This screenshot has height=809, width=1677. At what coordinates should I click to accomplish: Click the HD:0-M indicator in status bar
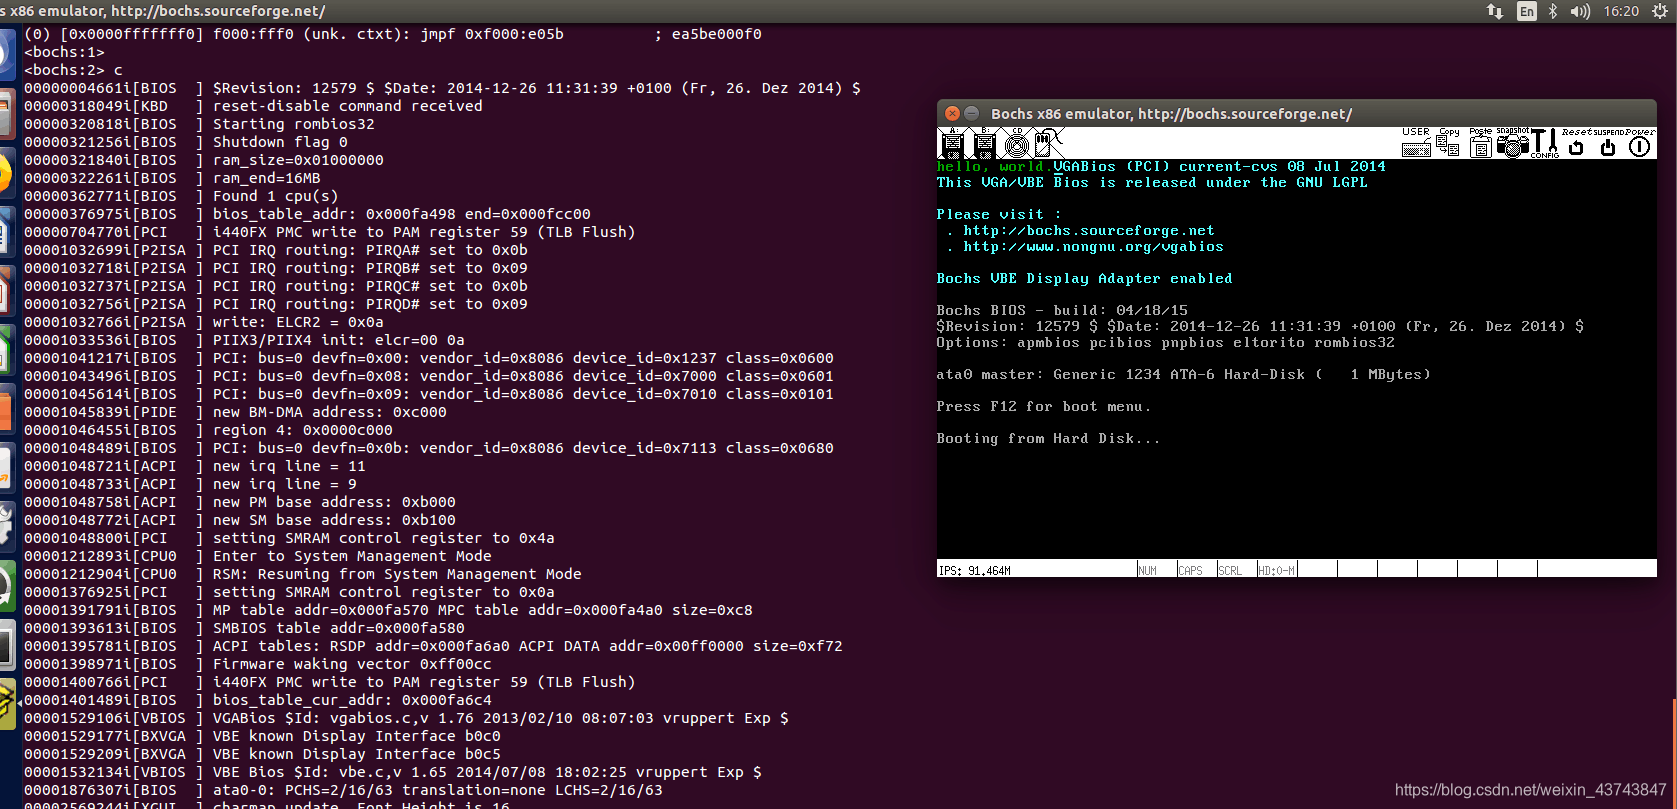[x=1276, y=570]
